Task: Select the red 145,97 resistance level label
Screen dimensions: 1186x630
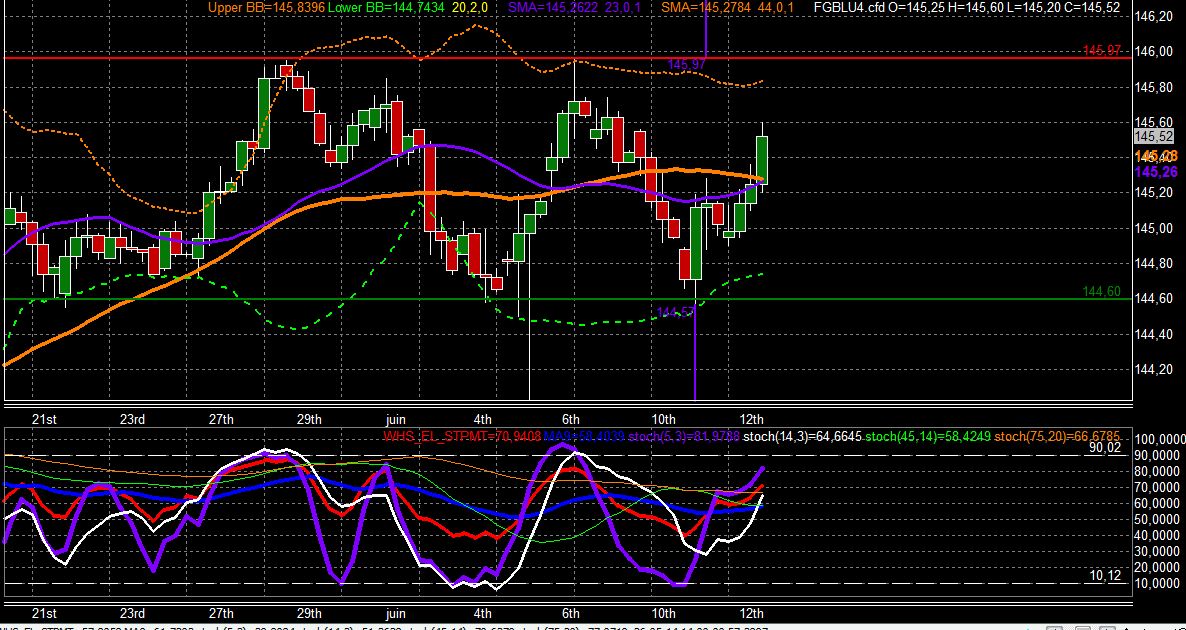Action: 1102,51
